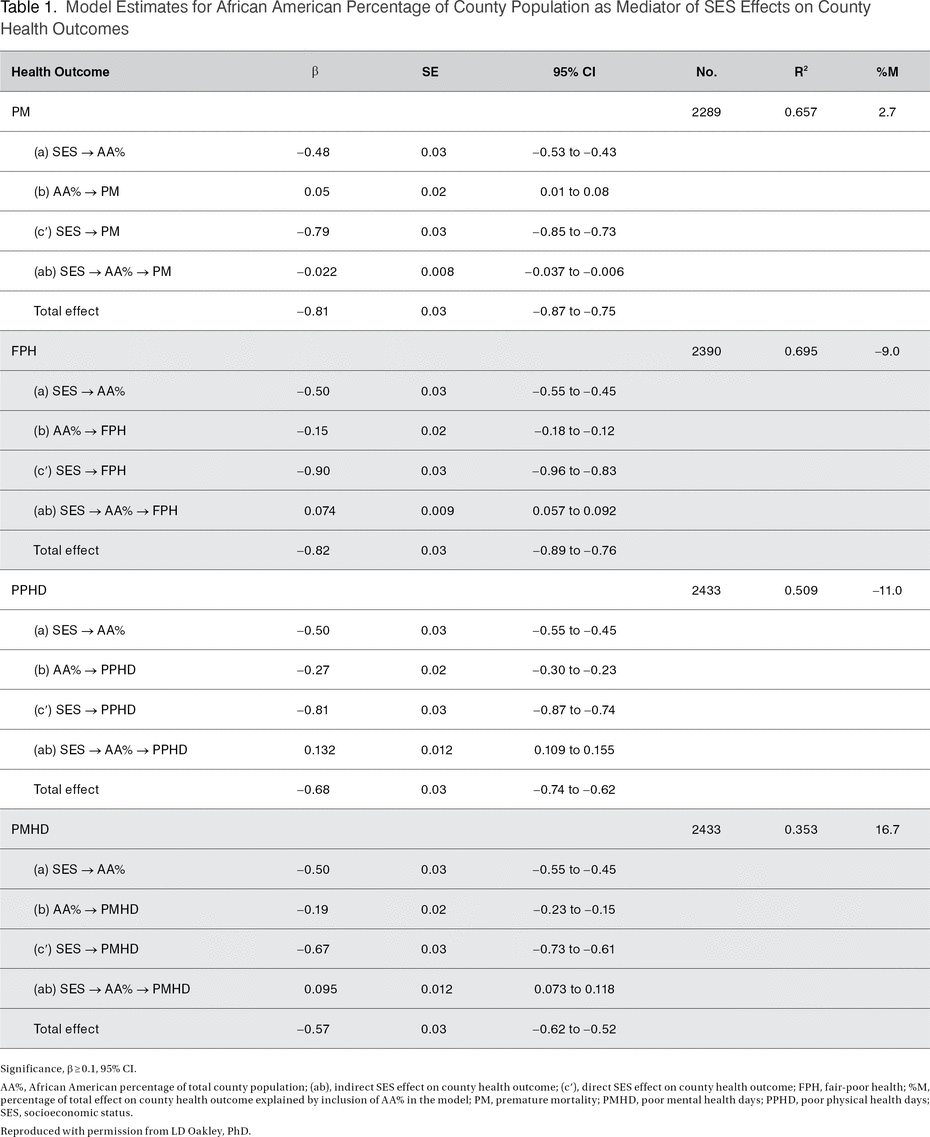930x1137 pixels.
Task: Select the "(c′) SES → FPH" row label
Action: 80,470
